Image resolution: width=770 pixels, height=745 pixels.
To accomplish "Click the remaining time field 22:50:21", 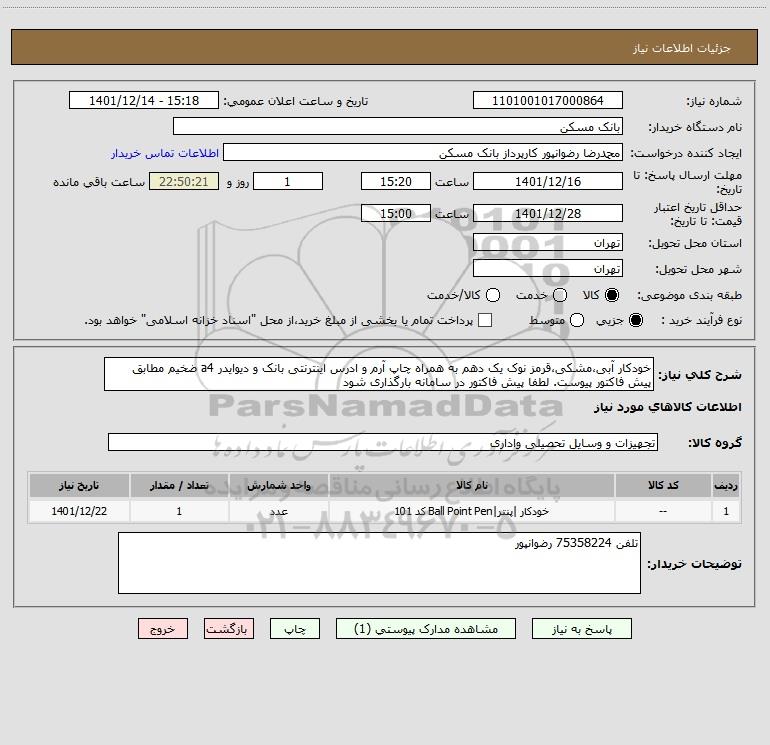I will (x=184, y=181).
